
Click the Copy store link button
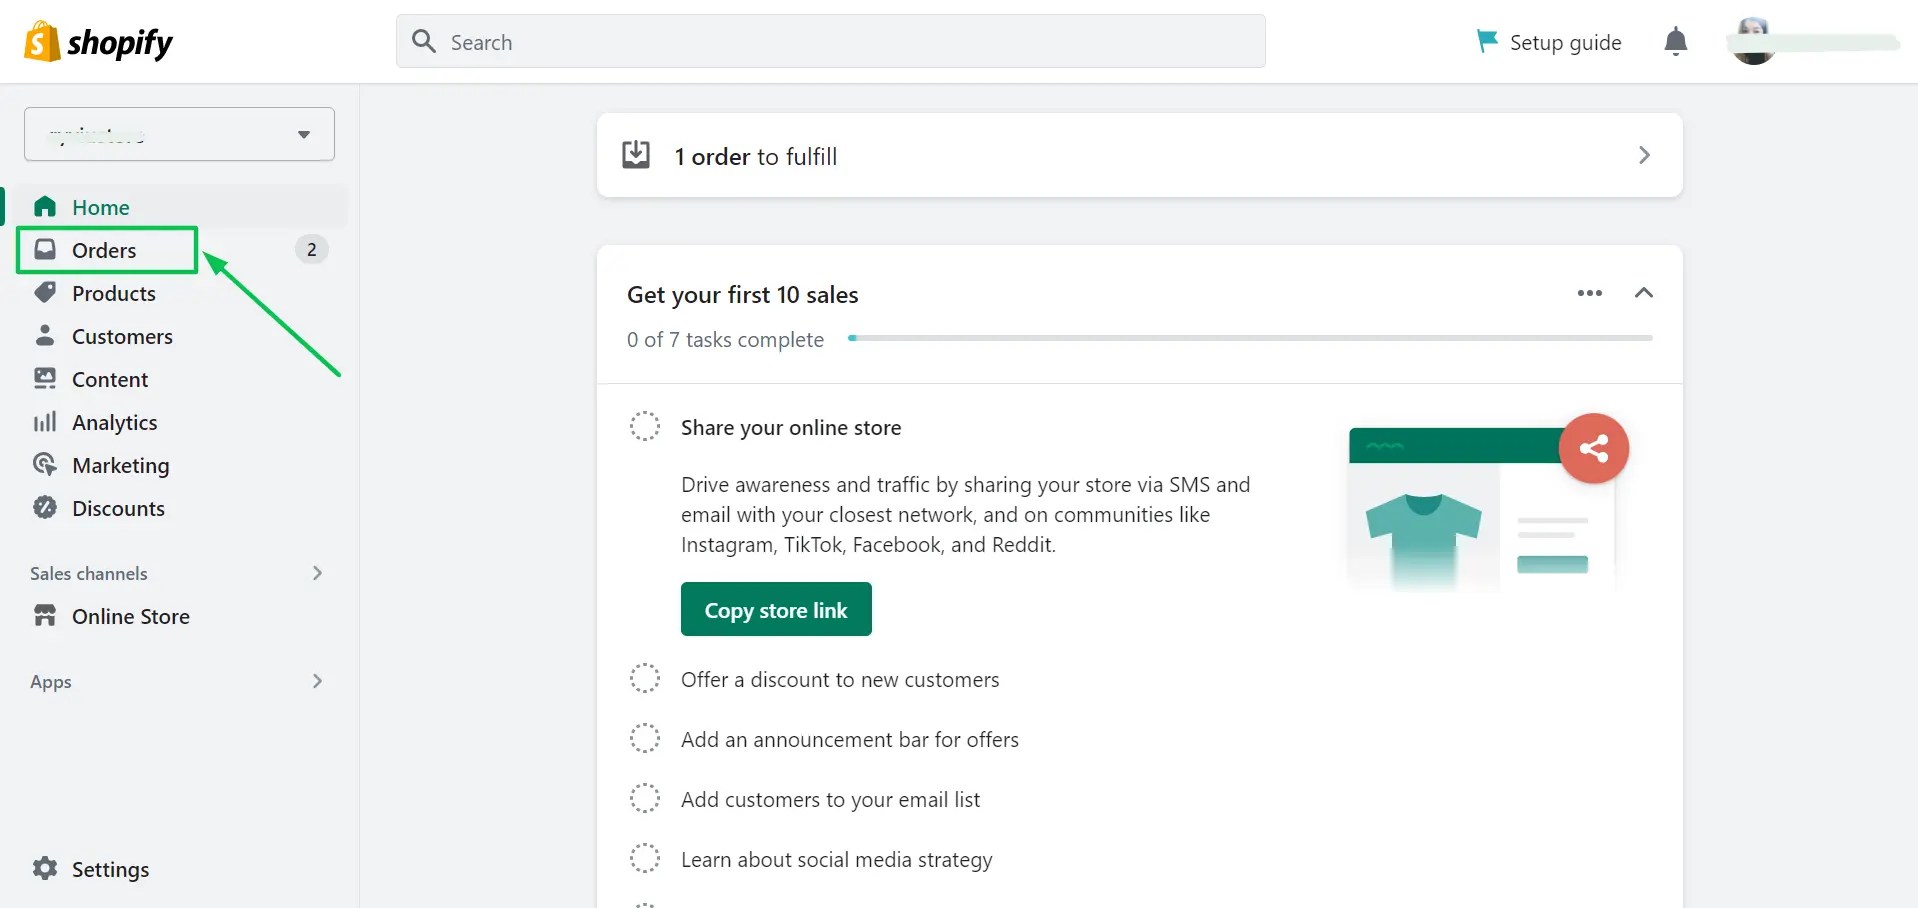776,609
